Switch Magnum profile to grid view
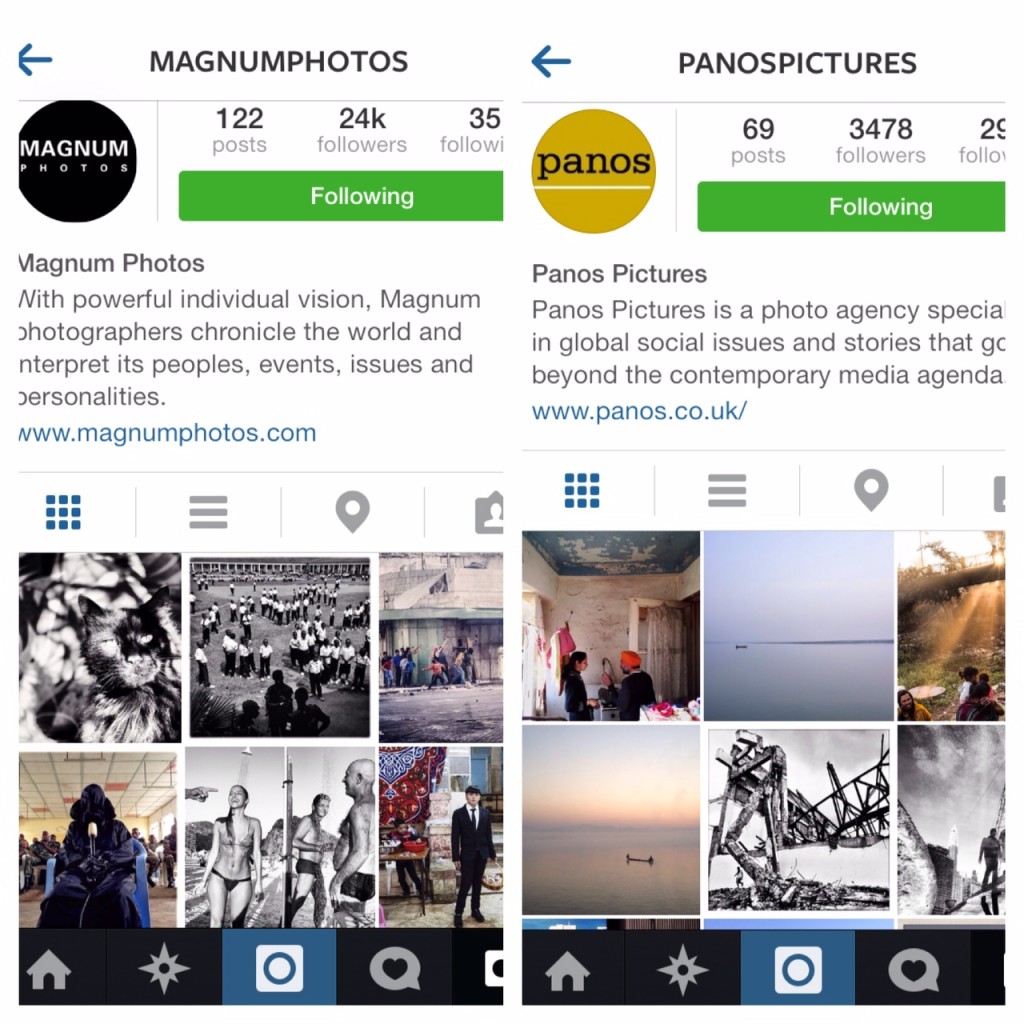 [x=63, y=512]
